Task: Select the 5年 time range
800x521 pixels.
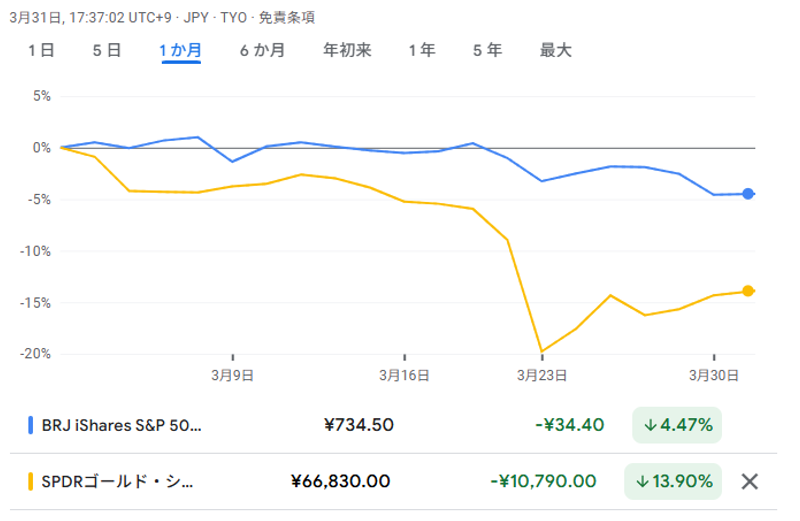Action: click(x=488, y=50)
